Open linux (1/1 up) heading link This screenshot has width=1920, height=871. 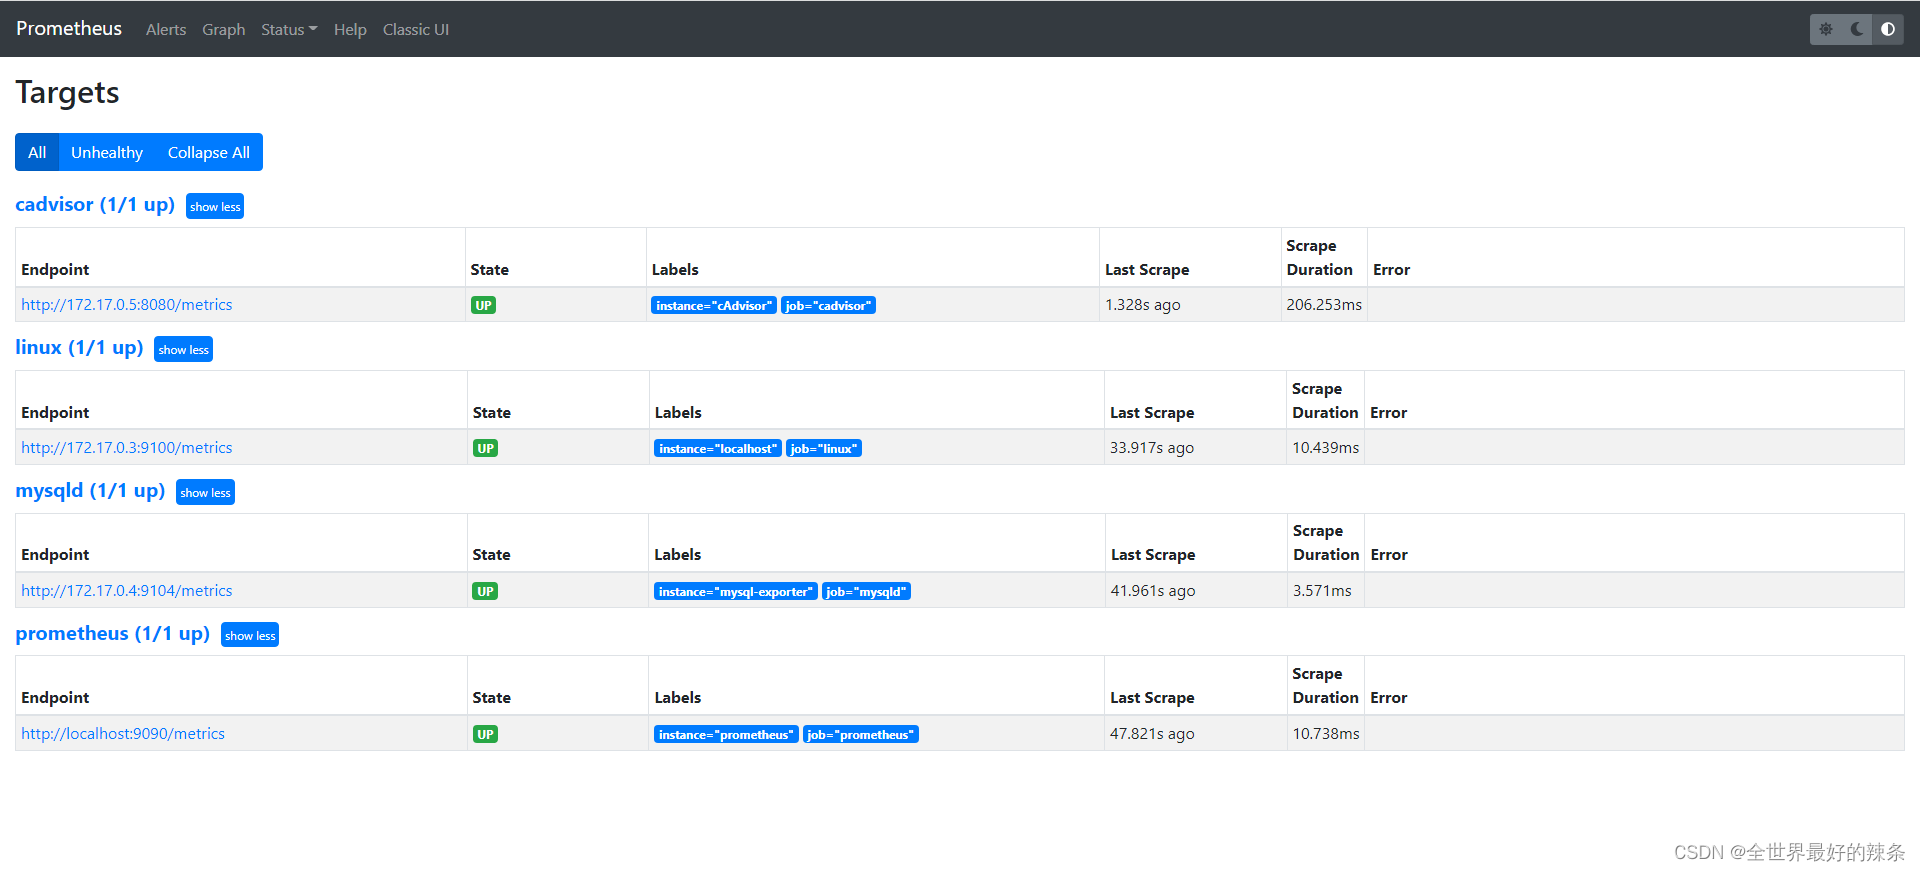click(79, 347)
